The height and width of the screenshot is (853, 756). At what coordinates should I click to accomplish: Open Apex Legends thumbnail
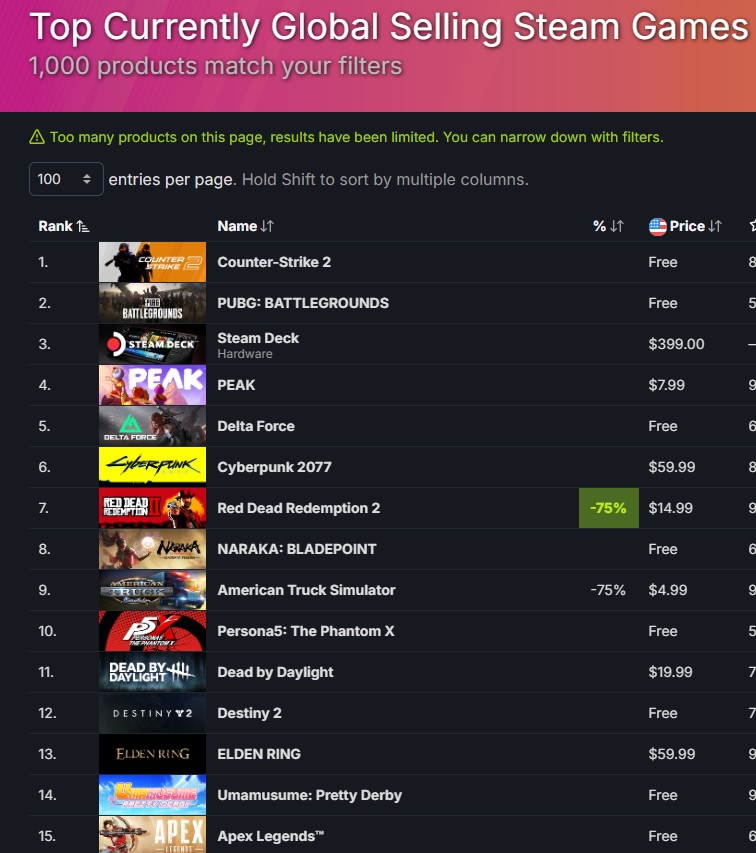(152, 835)
